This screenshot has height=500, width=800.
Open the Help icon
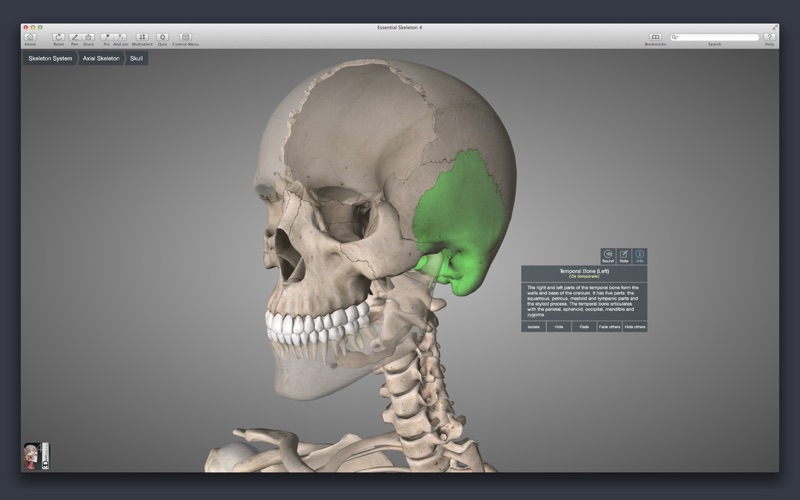(769, 37)
